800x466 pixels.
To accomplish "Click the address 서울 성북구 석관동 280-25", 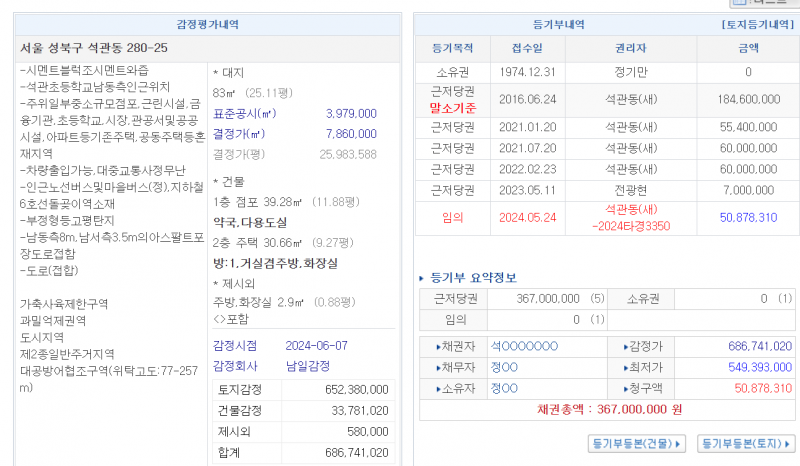I will click(94, 48).
